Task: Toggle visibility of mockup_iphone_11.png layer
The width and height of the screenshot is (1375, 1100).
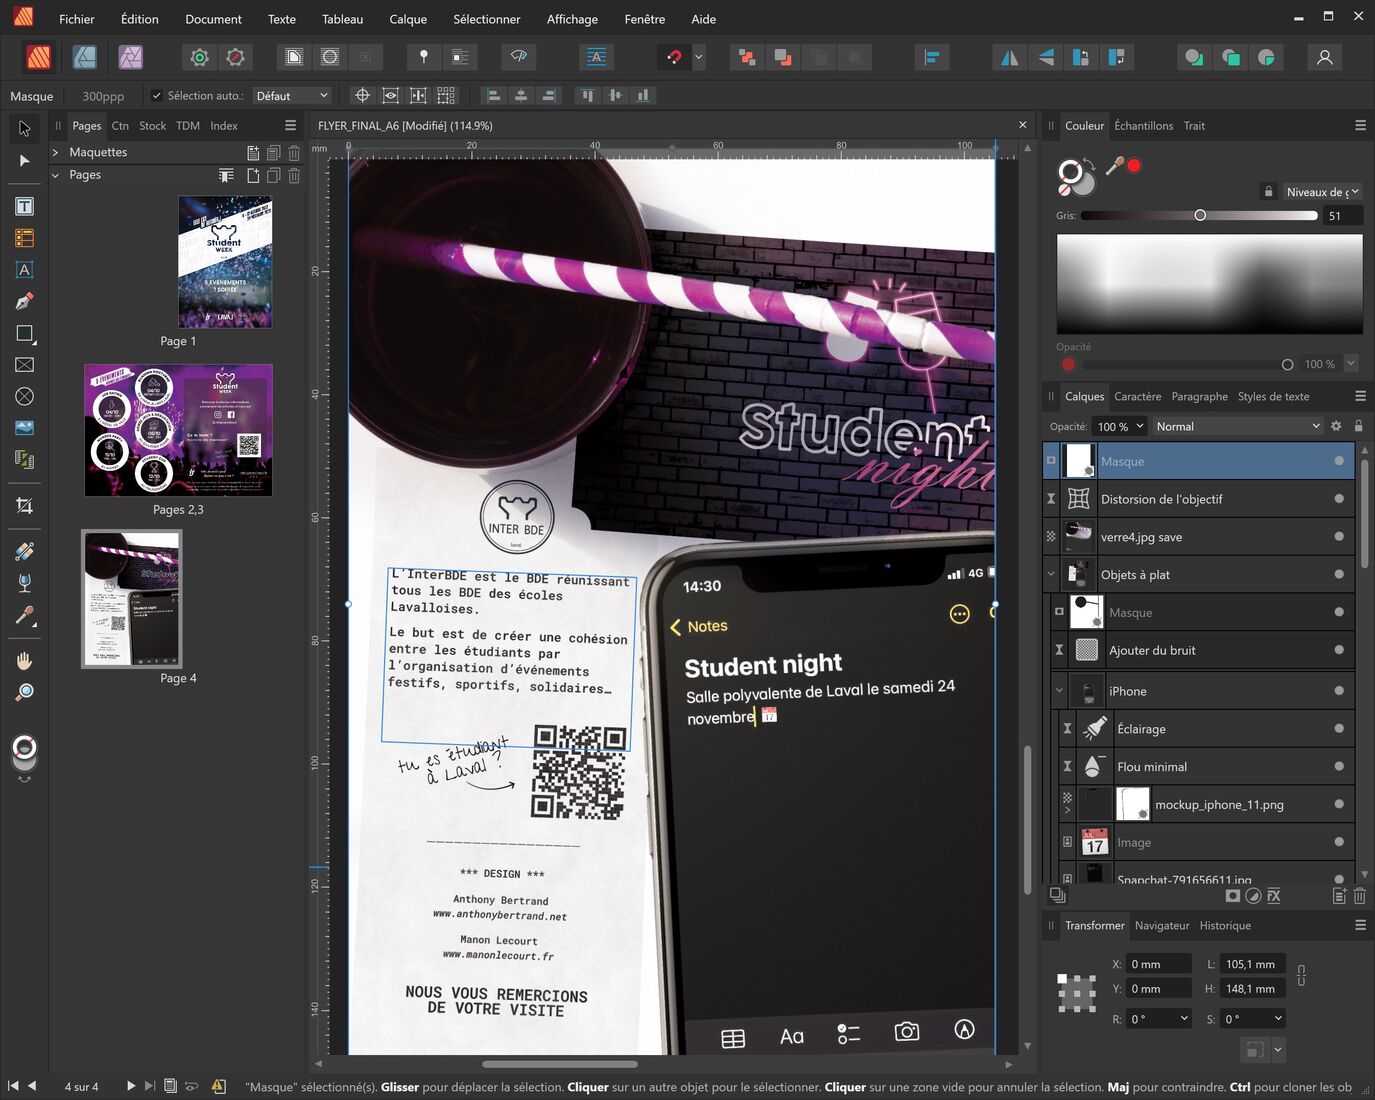Action: (x=1338, y=804)
